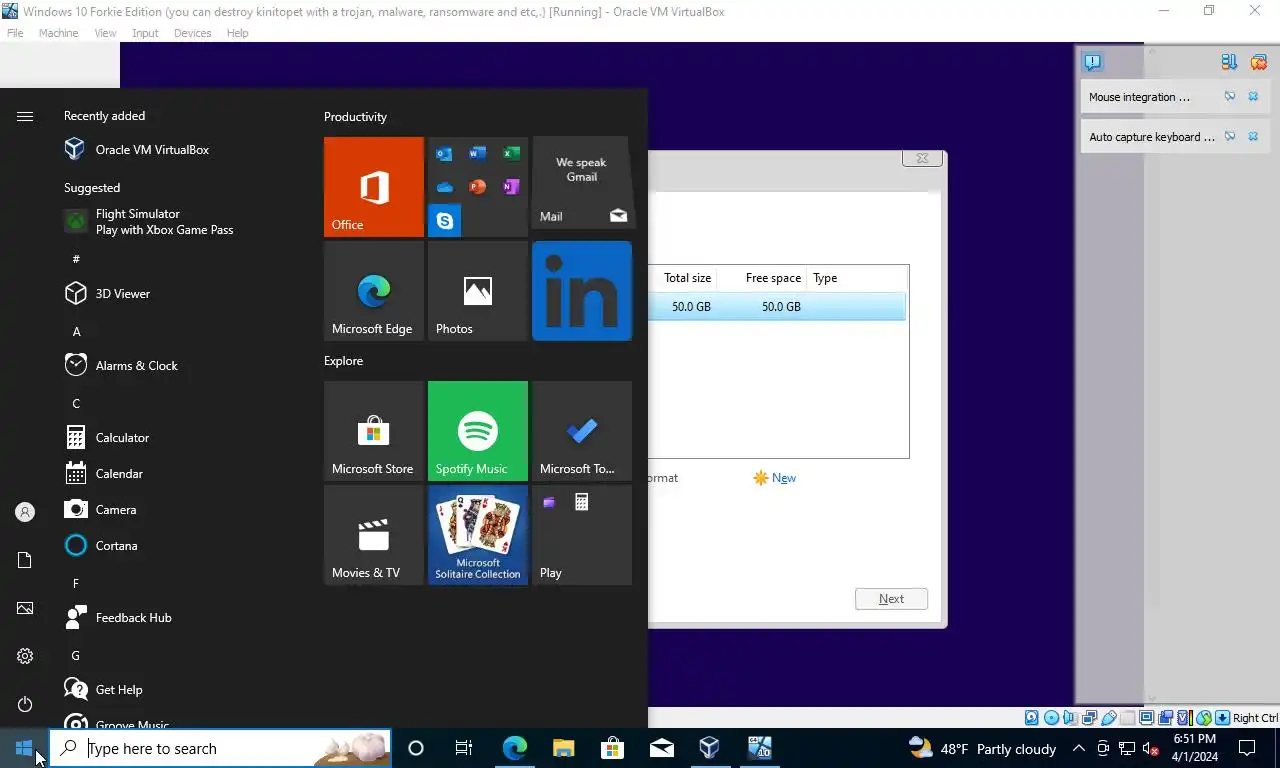Open the Office tile

(374, 187)
